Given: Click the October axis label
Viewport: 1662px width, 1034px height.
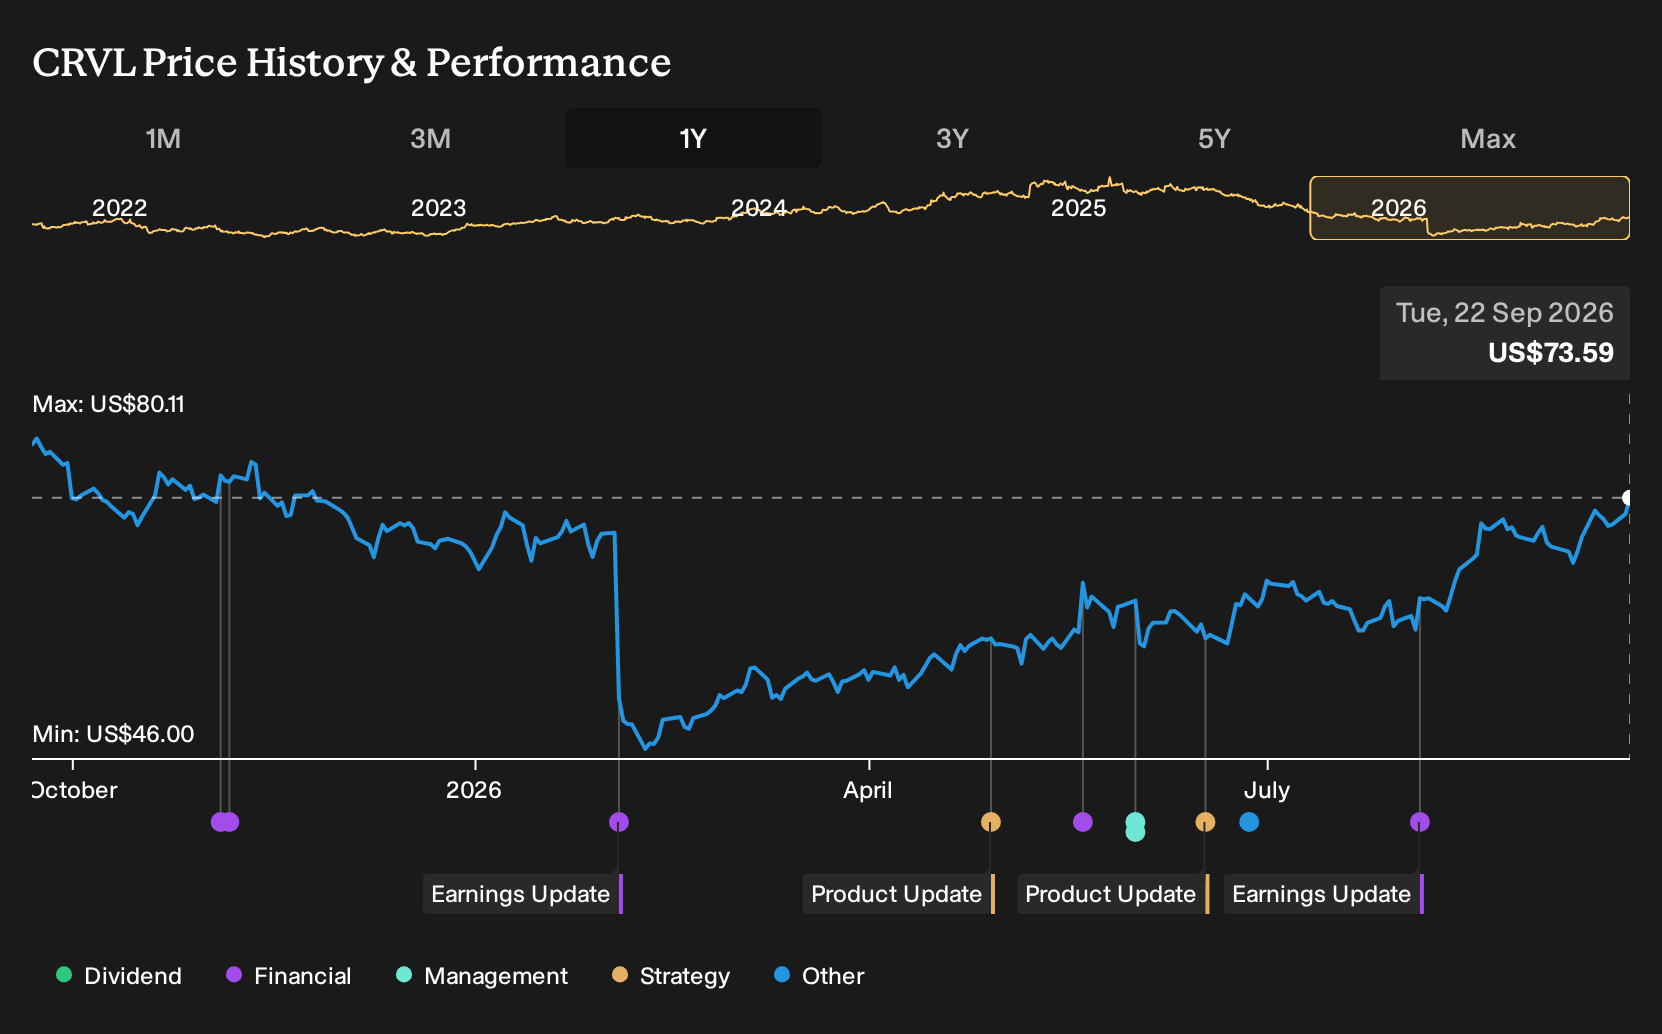Looking at the screenshot, I should click(x=75, y=790).
